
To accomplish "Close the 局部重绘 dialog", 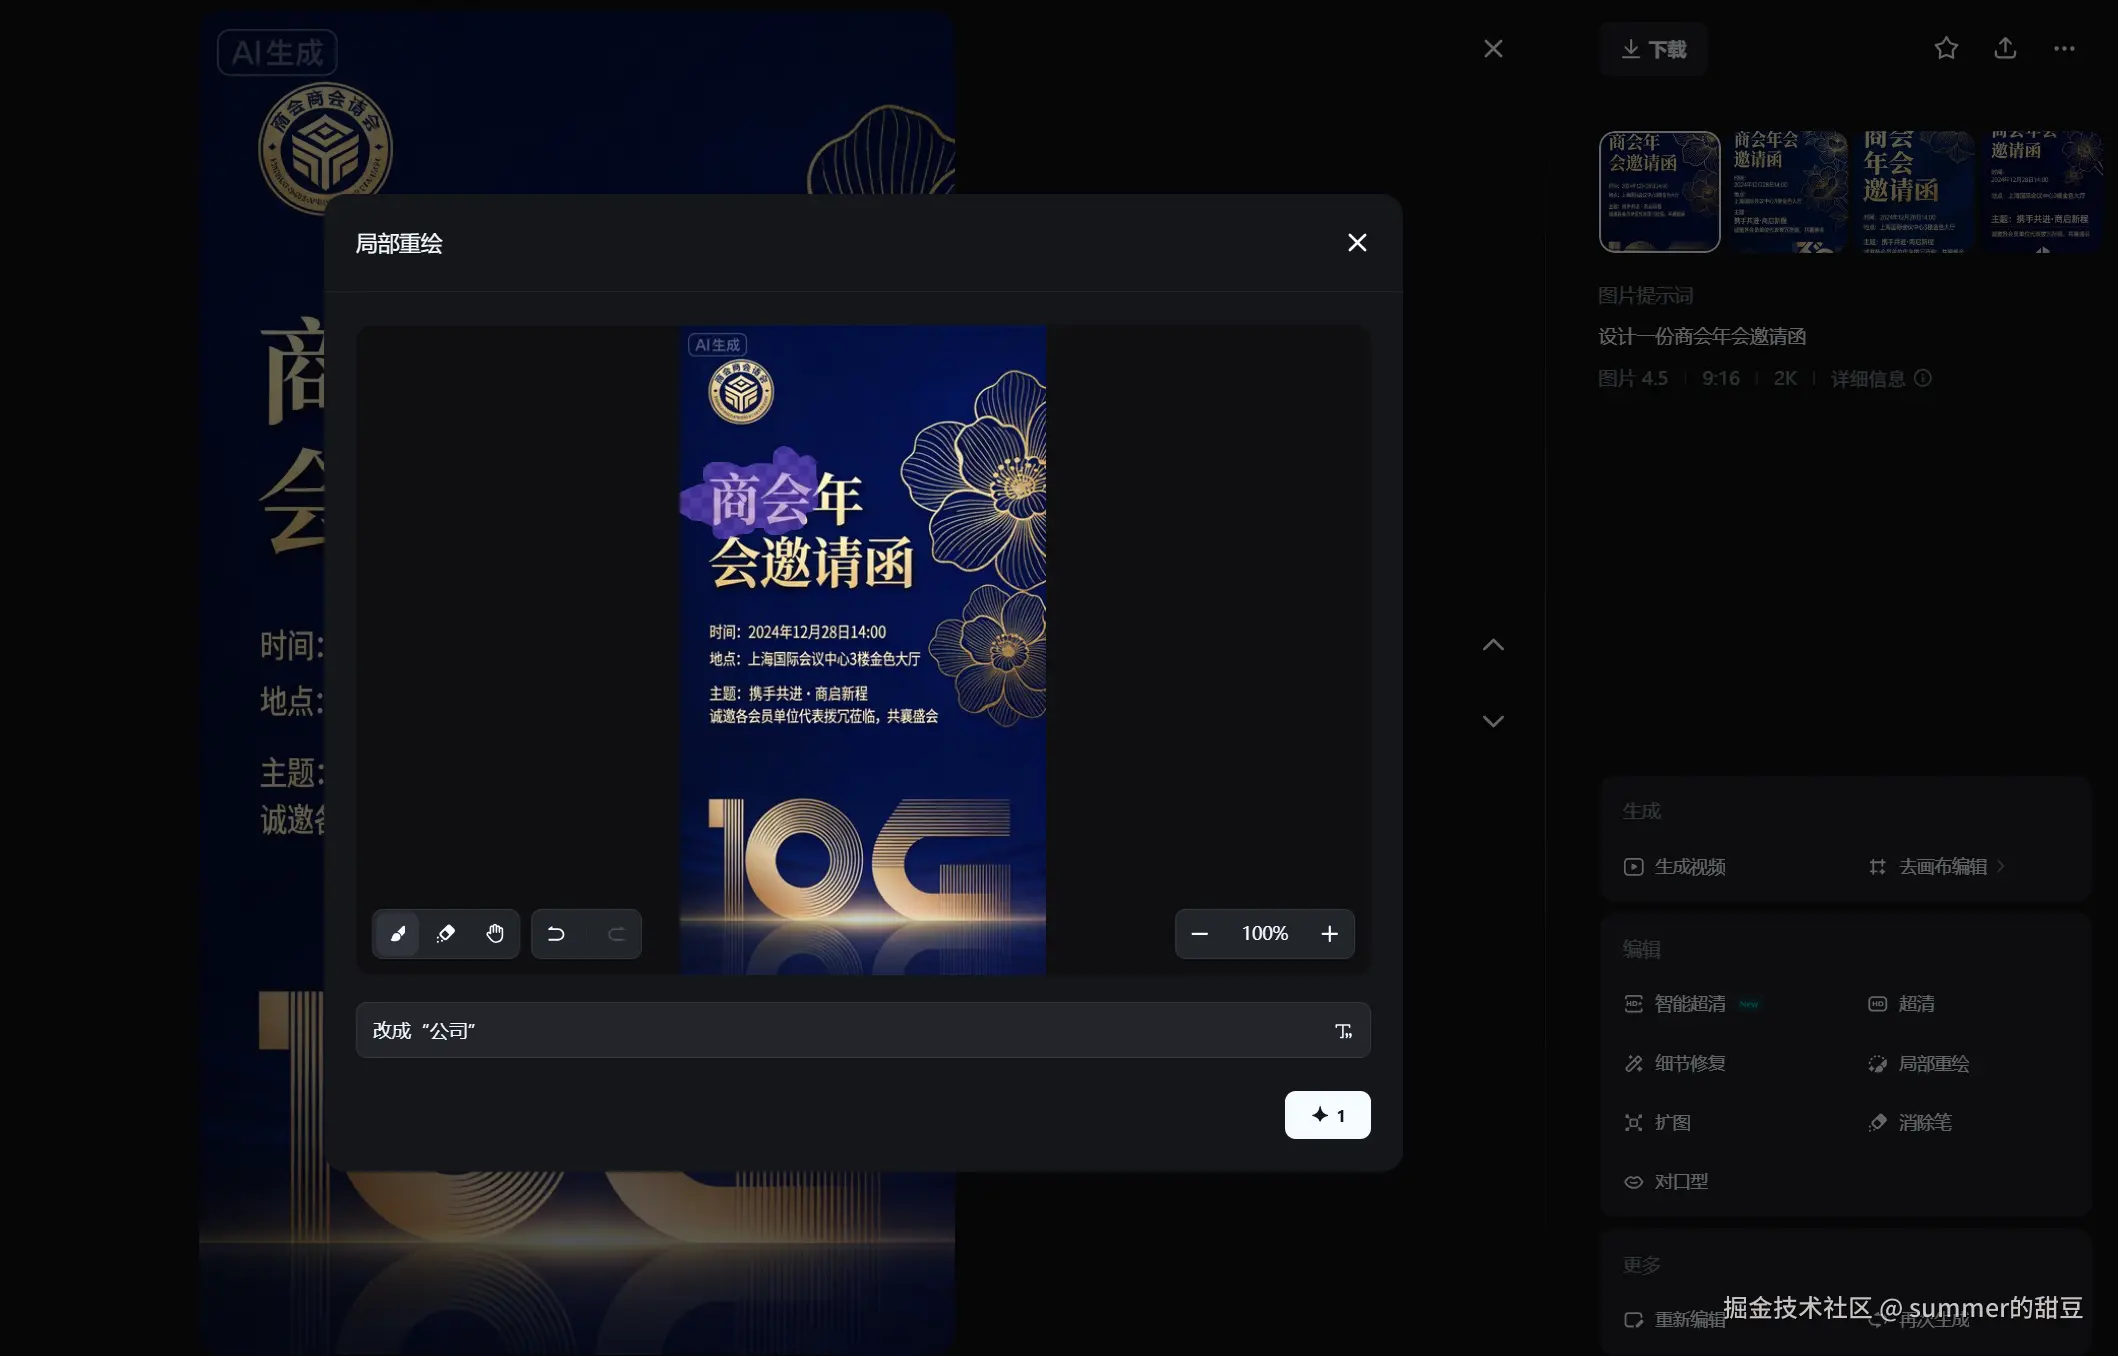I will click(1357, 243).
